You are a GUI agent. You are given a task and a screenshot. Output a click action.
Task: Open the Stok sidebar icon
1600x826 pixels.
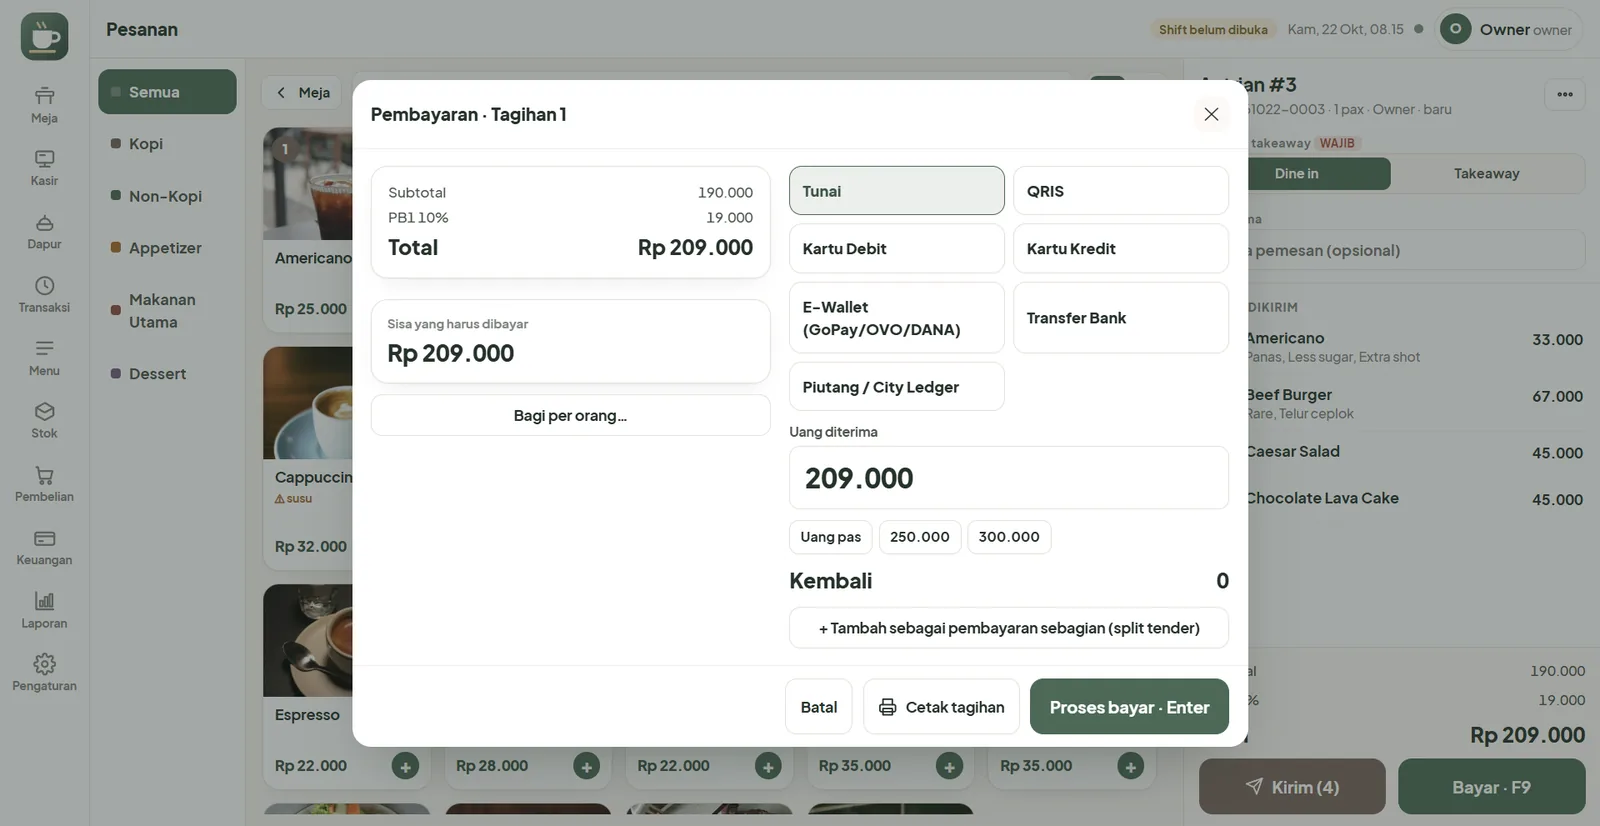[x=44, y=421]
